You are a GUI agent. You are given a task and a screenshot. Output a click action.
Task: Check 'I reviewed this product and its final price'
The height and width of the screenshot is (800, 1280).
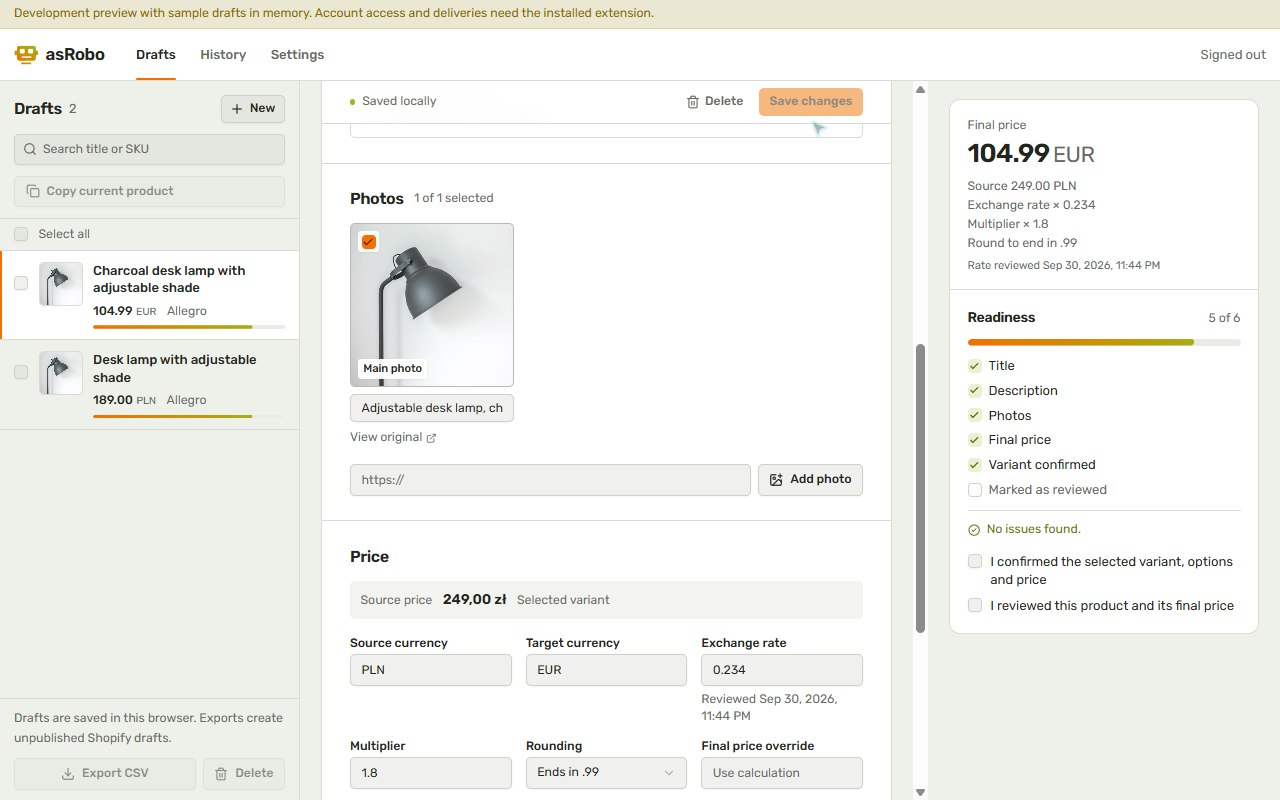[975, 606]
